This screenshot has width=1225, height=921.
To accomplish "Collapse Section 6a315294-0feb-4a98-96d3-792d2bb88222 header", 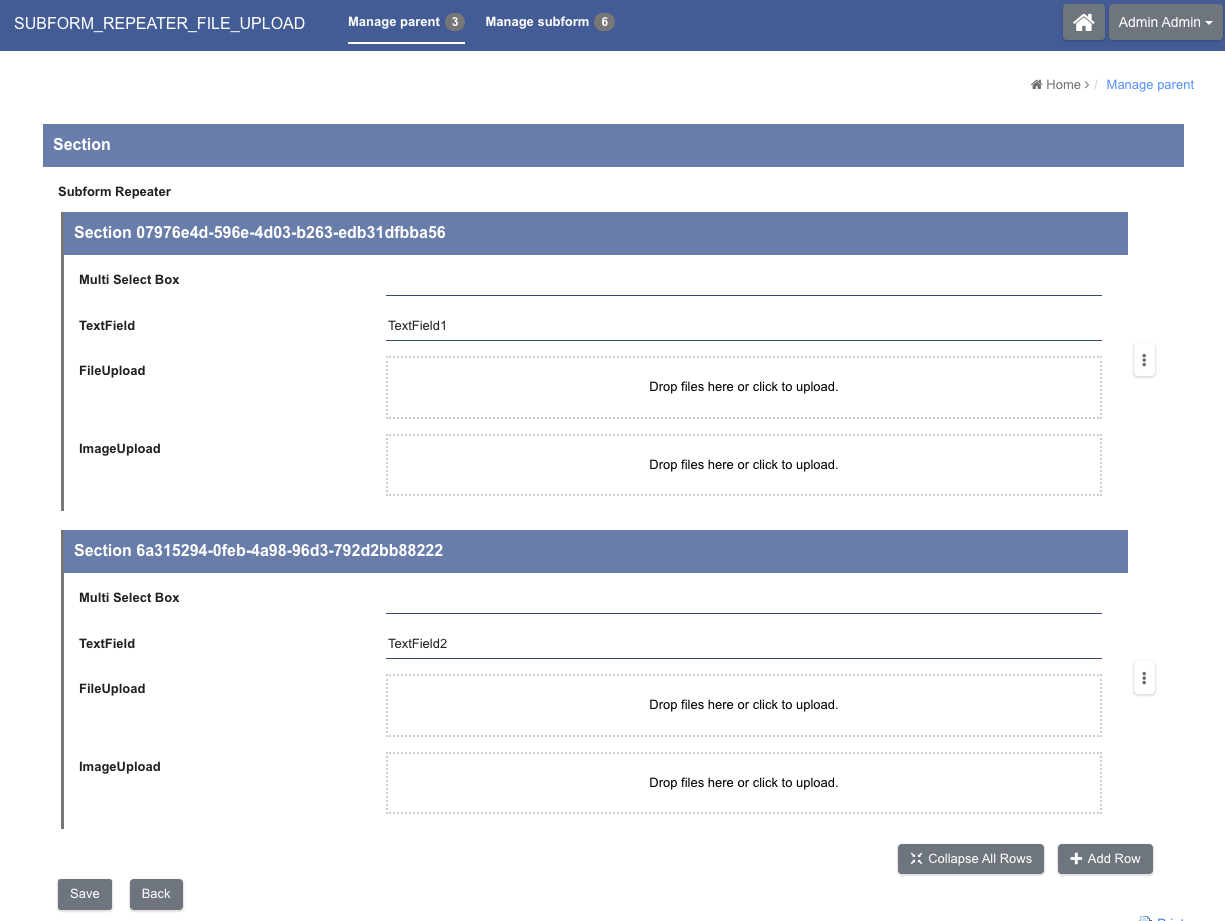I will [x=595, y=551].
